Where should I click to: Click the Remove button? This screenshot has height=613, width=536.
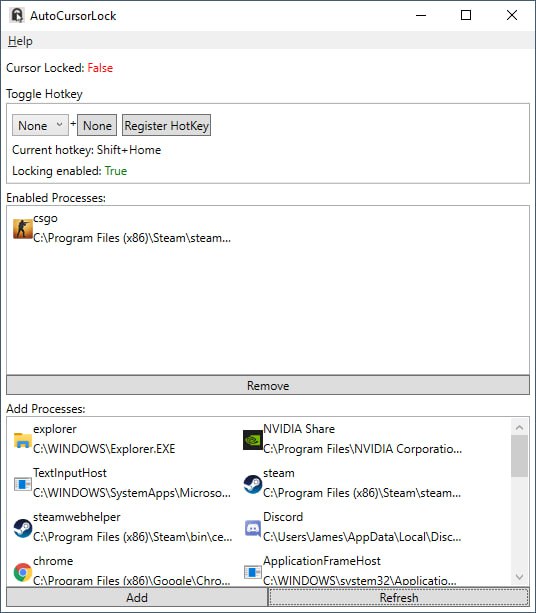[x=268, y=385]
